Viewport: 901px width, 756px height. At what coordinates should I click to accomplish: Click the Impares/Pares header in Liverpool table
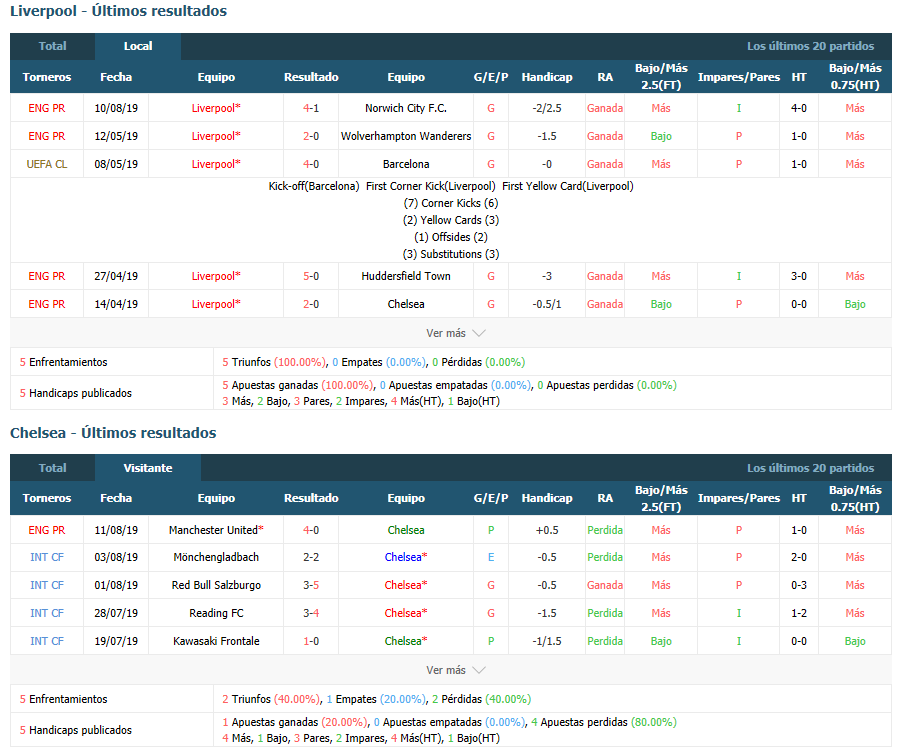(x=738, y=77)
